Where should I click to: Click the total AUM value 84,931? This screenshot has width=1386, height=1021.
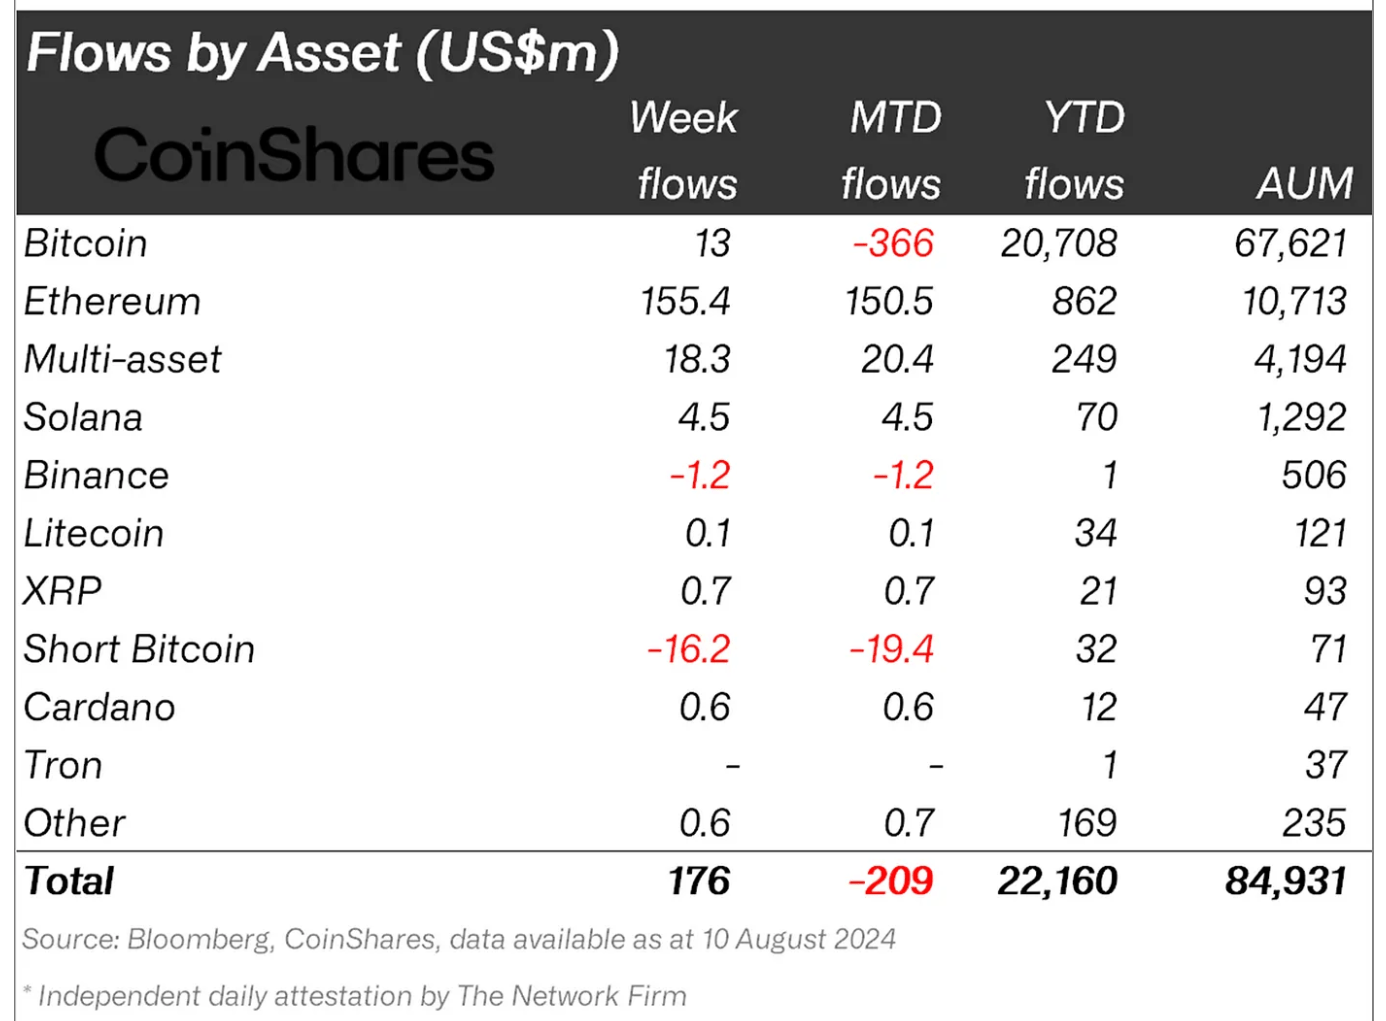pyautogui.click(x=1286, y=882)
